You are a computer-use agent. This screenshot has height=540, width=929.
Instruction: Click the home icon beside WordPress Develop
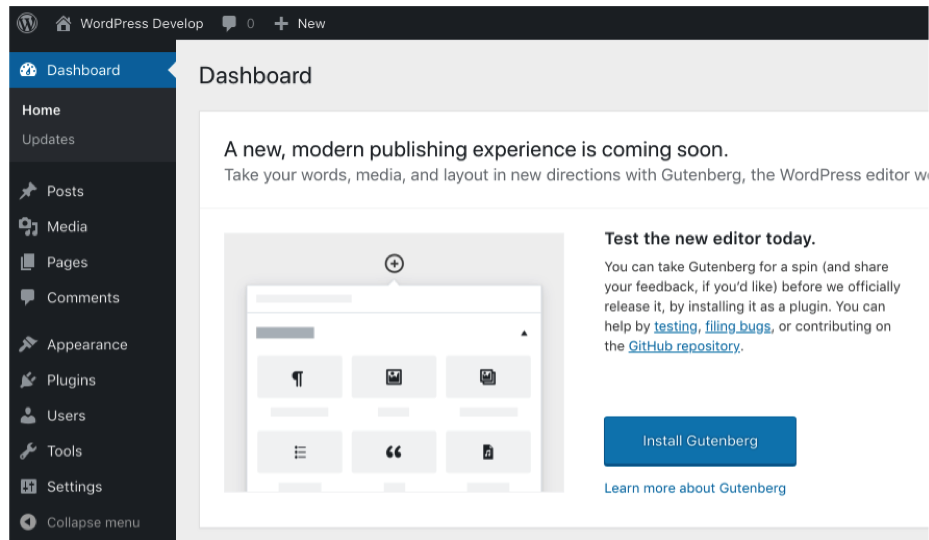tap(63, 23)
